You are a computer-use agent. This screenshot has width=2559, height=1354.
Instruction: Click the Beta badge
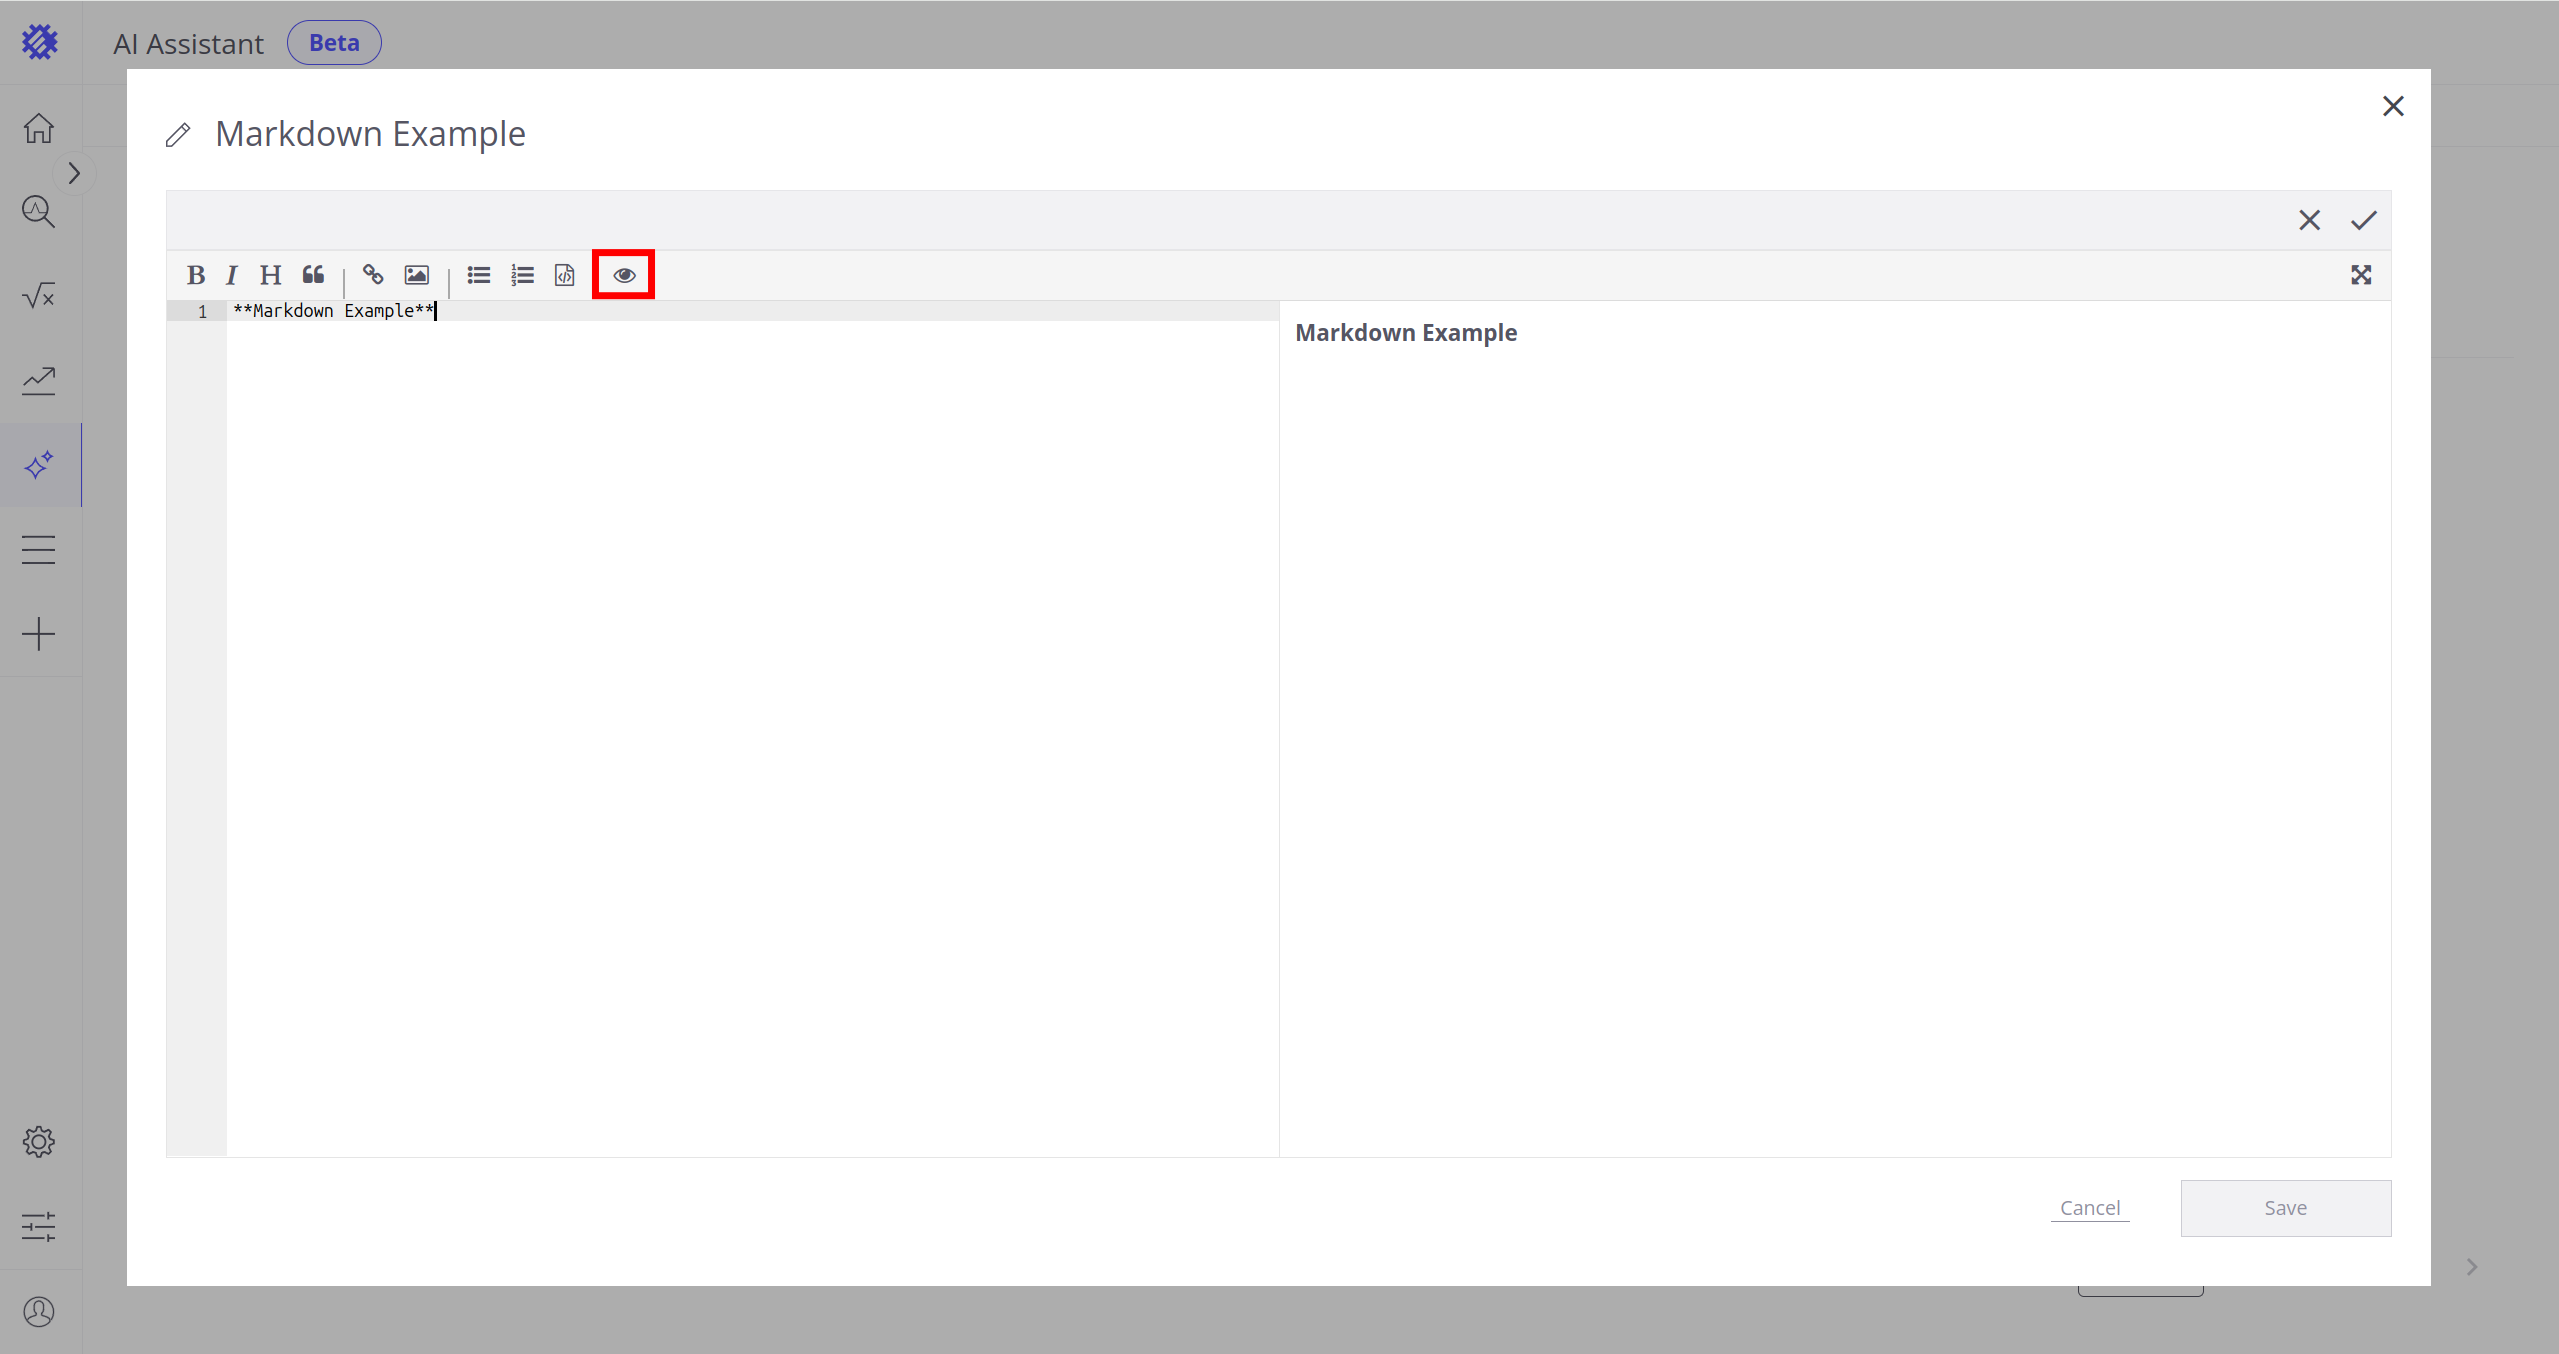[x=334, y=43]
